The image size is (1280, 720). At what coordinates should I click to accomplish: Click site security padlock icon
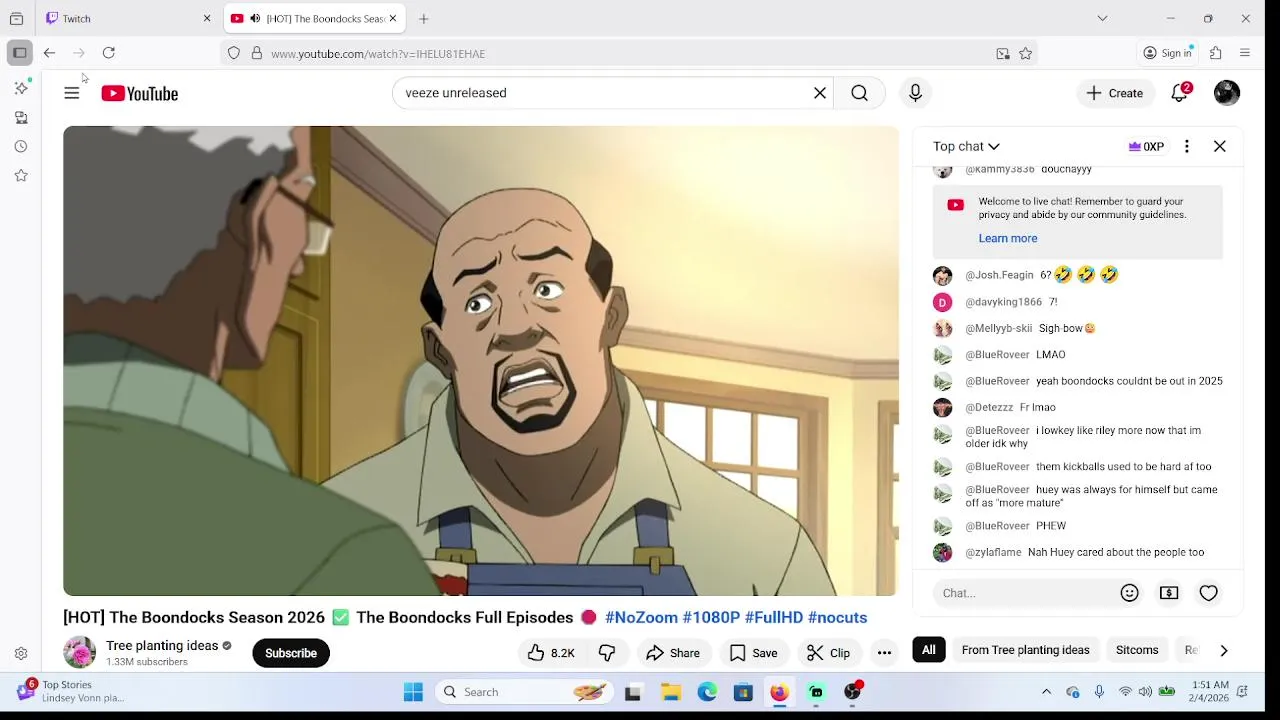256,53
